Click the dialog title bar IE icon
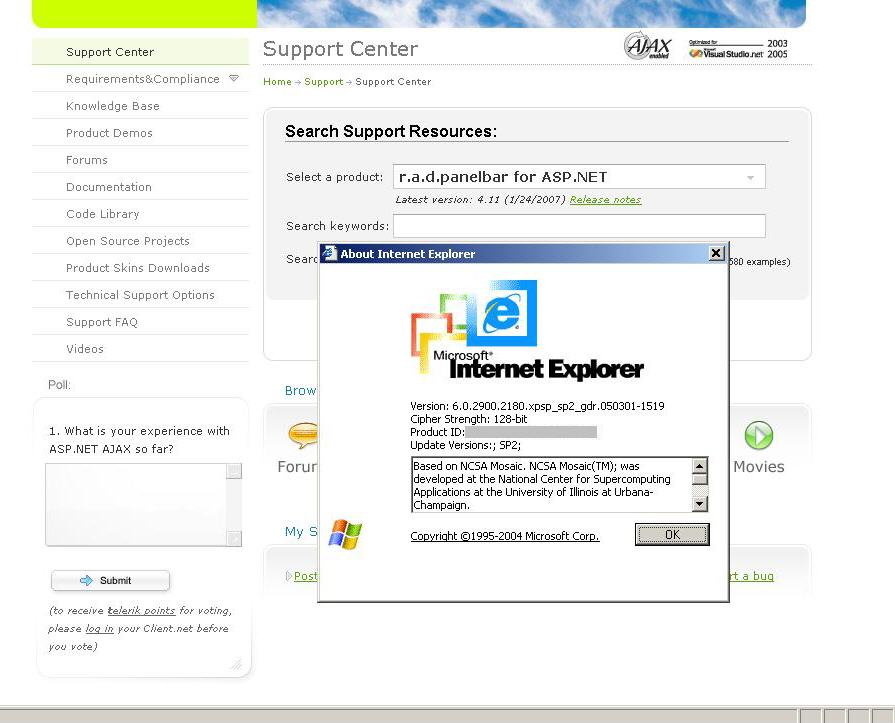Image resolution: width=895 pixels, height=723 pixels. click(329, 253)
